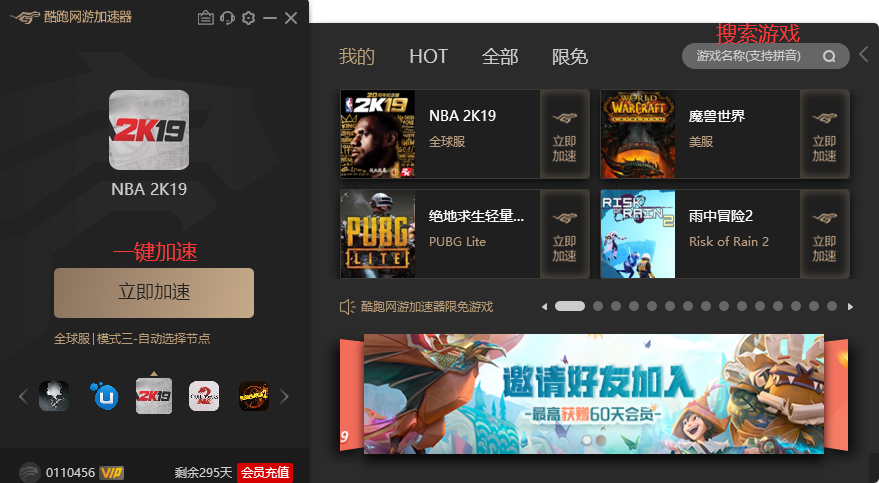Image resolution: width=879 pixels, height=483 pixels.
Task: Switch to the second banner slide dot
Action: point(600,440)
